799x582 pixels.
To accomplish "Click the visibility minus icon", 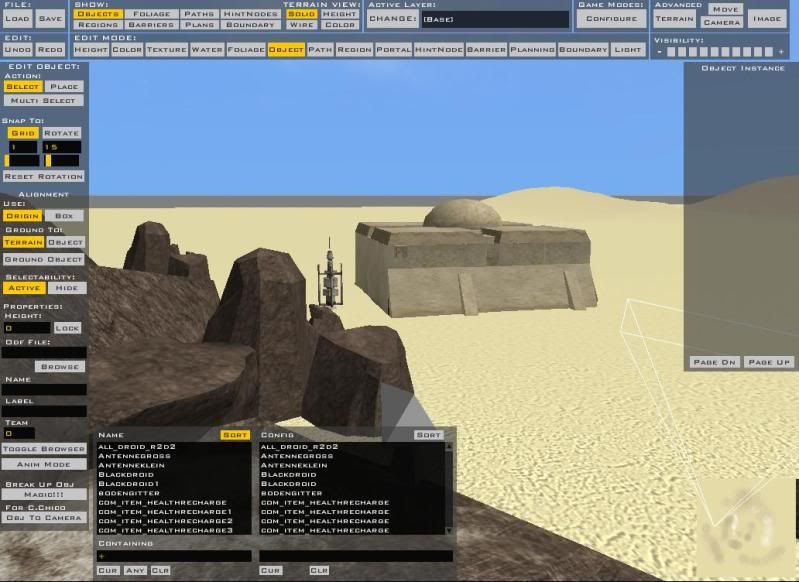I will tap(659, 52).
